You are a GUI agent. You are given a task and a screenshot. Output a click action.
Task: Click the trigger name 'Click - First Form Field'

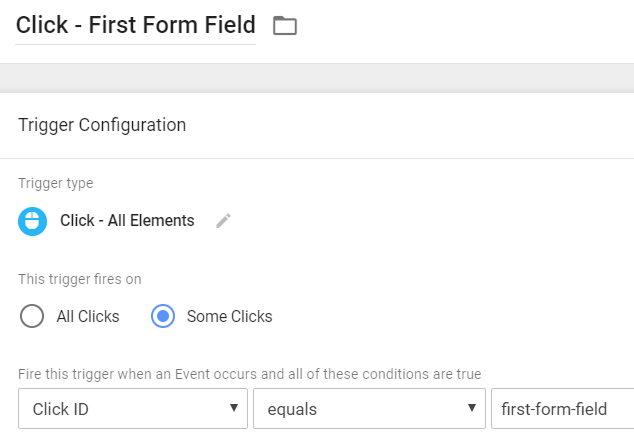coord(136,25)
